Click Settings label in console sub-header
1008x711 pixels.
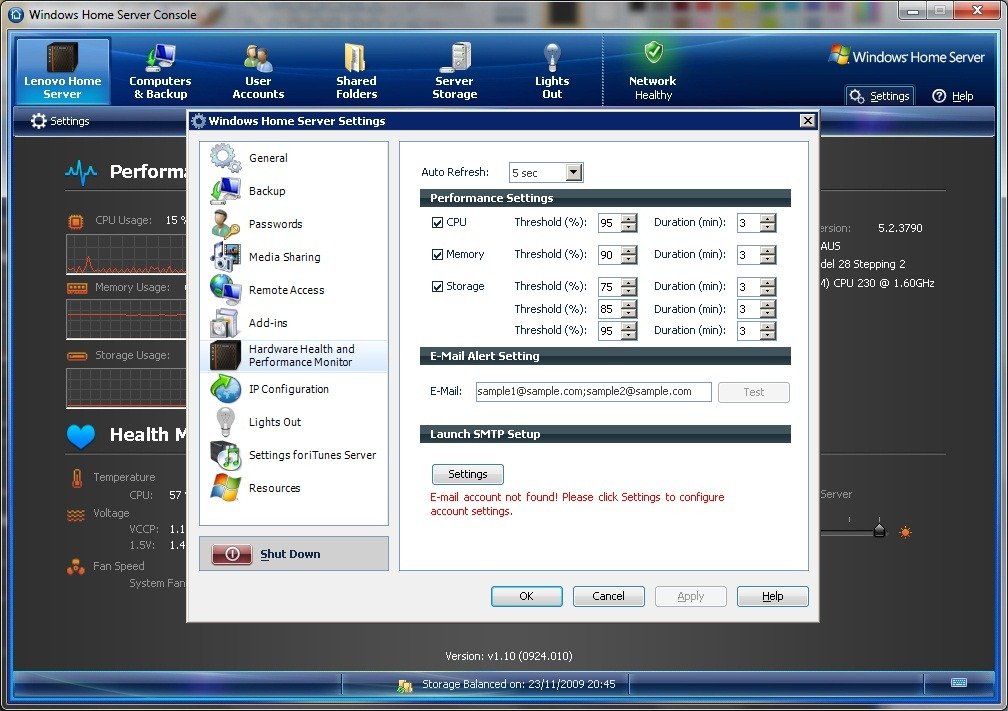69,121
